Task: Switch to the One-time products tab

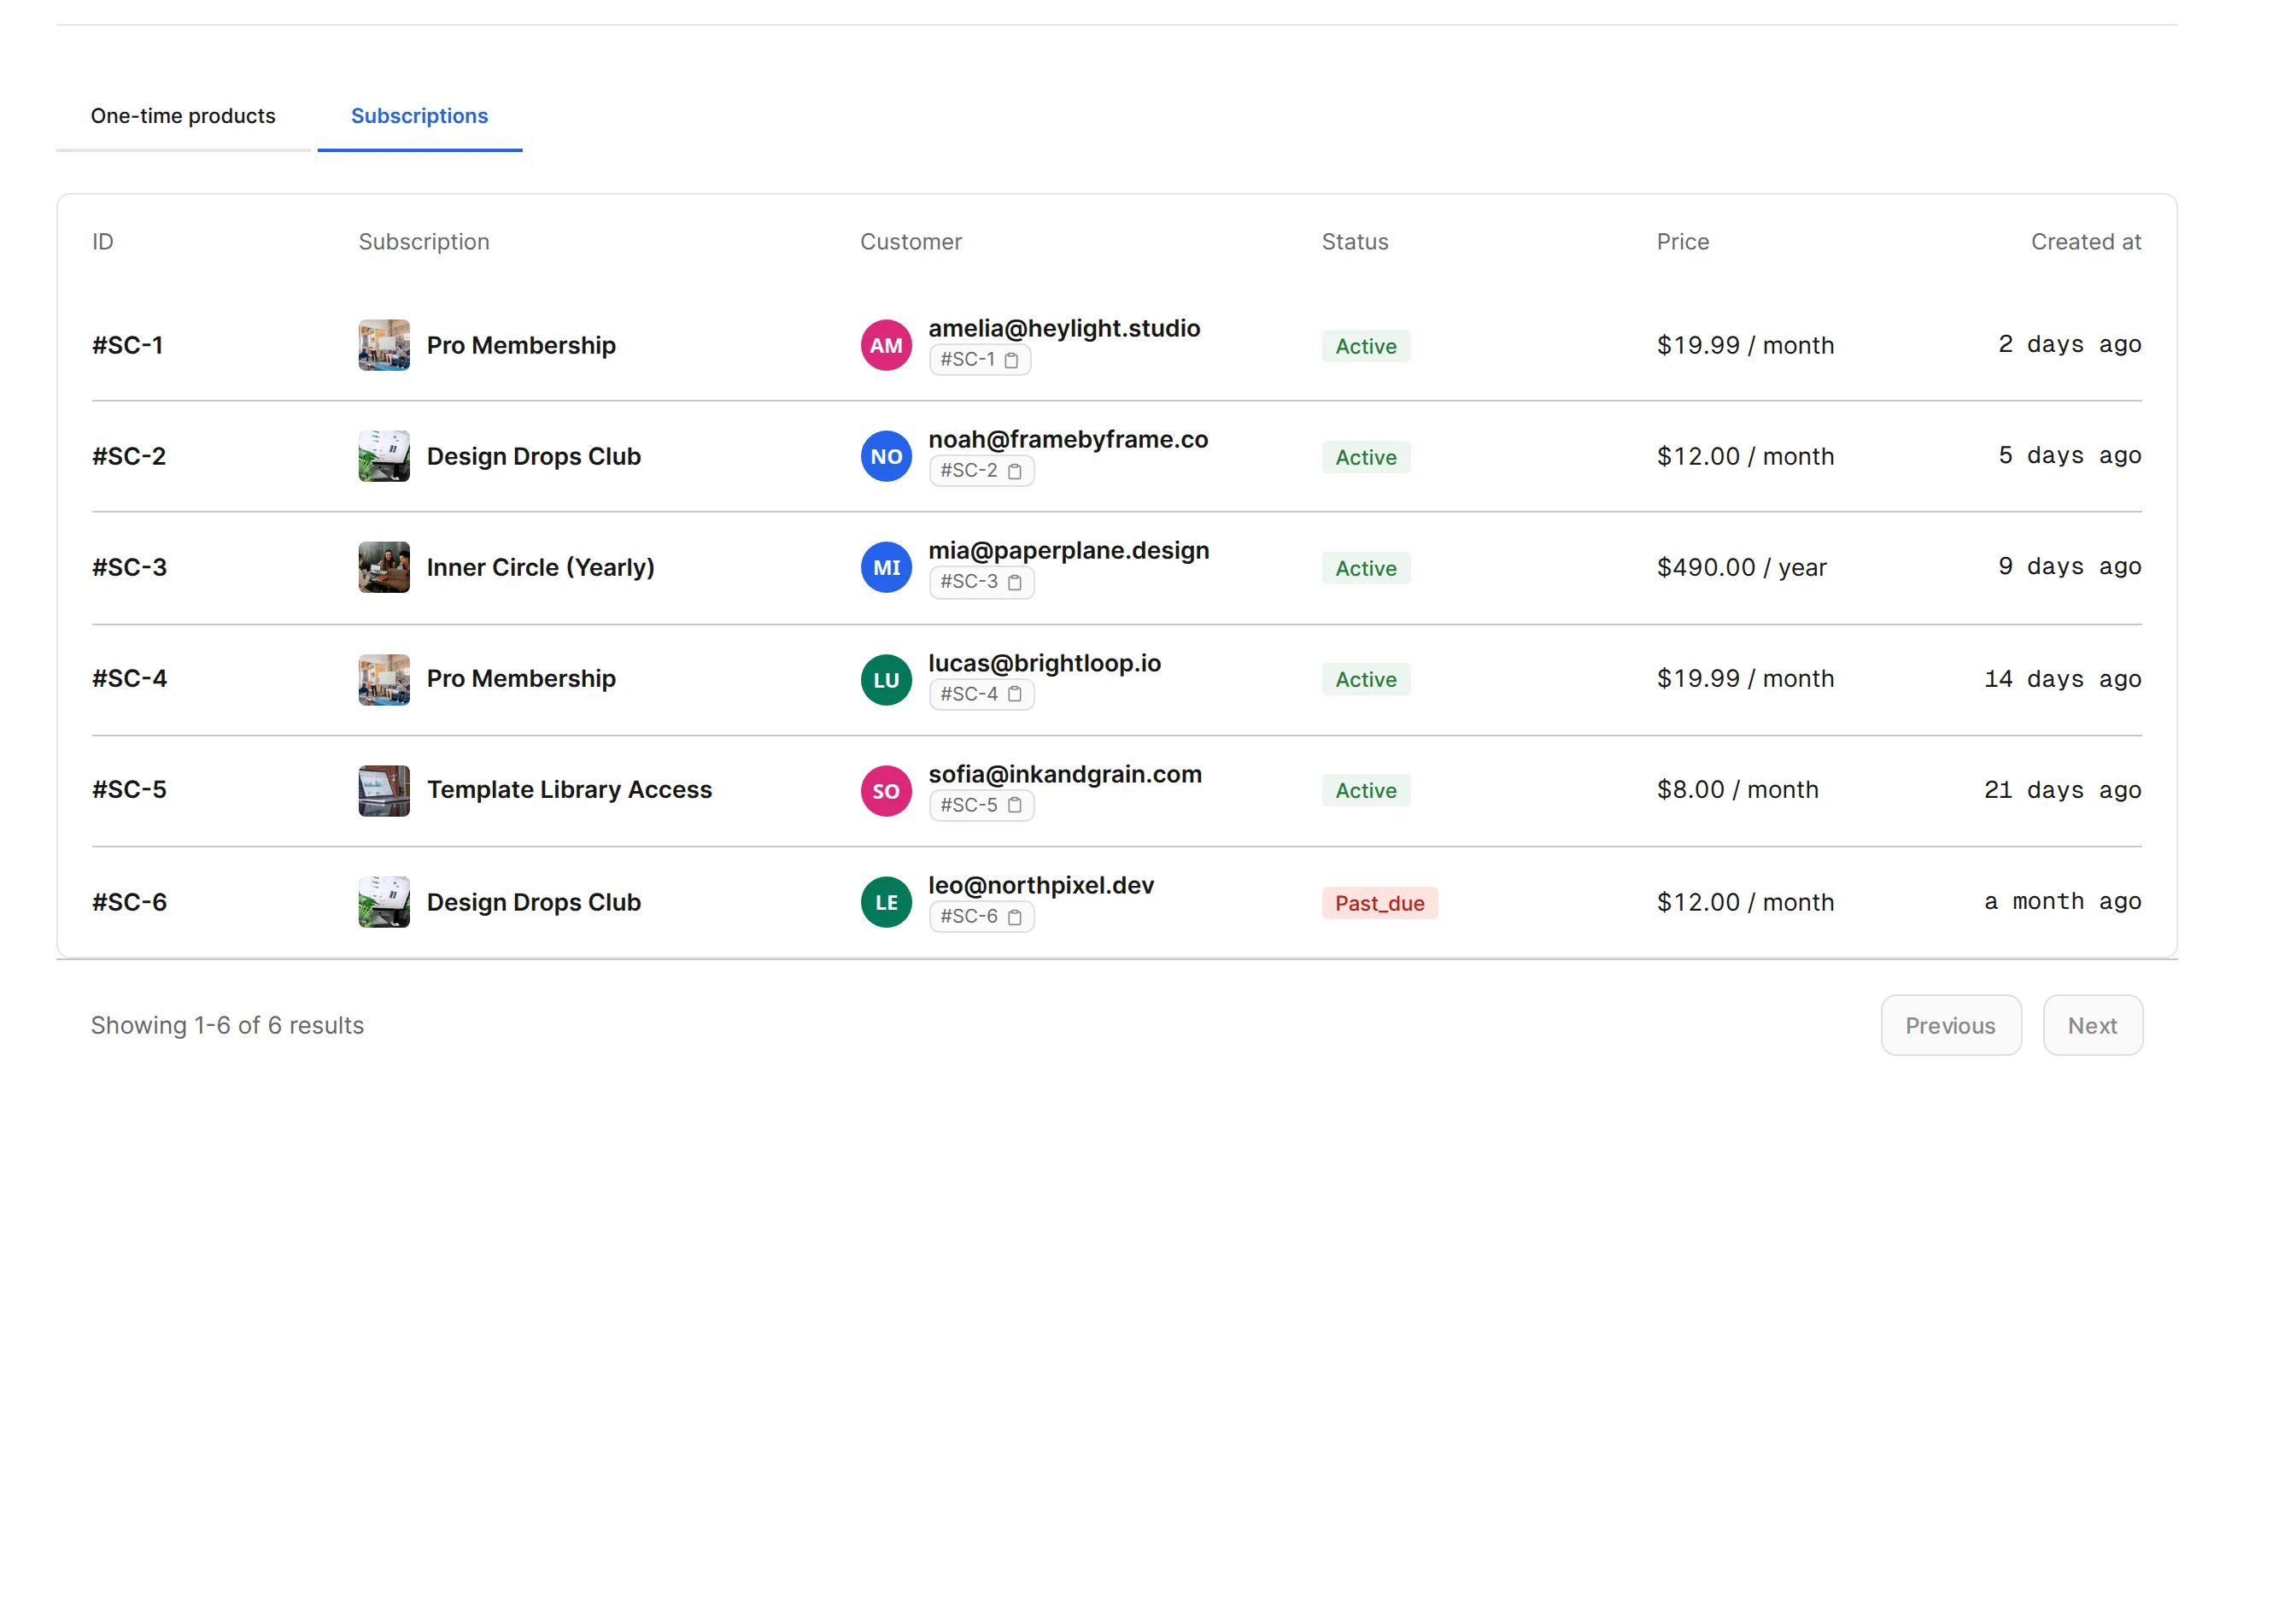Action: coord(183,116)
